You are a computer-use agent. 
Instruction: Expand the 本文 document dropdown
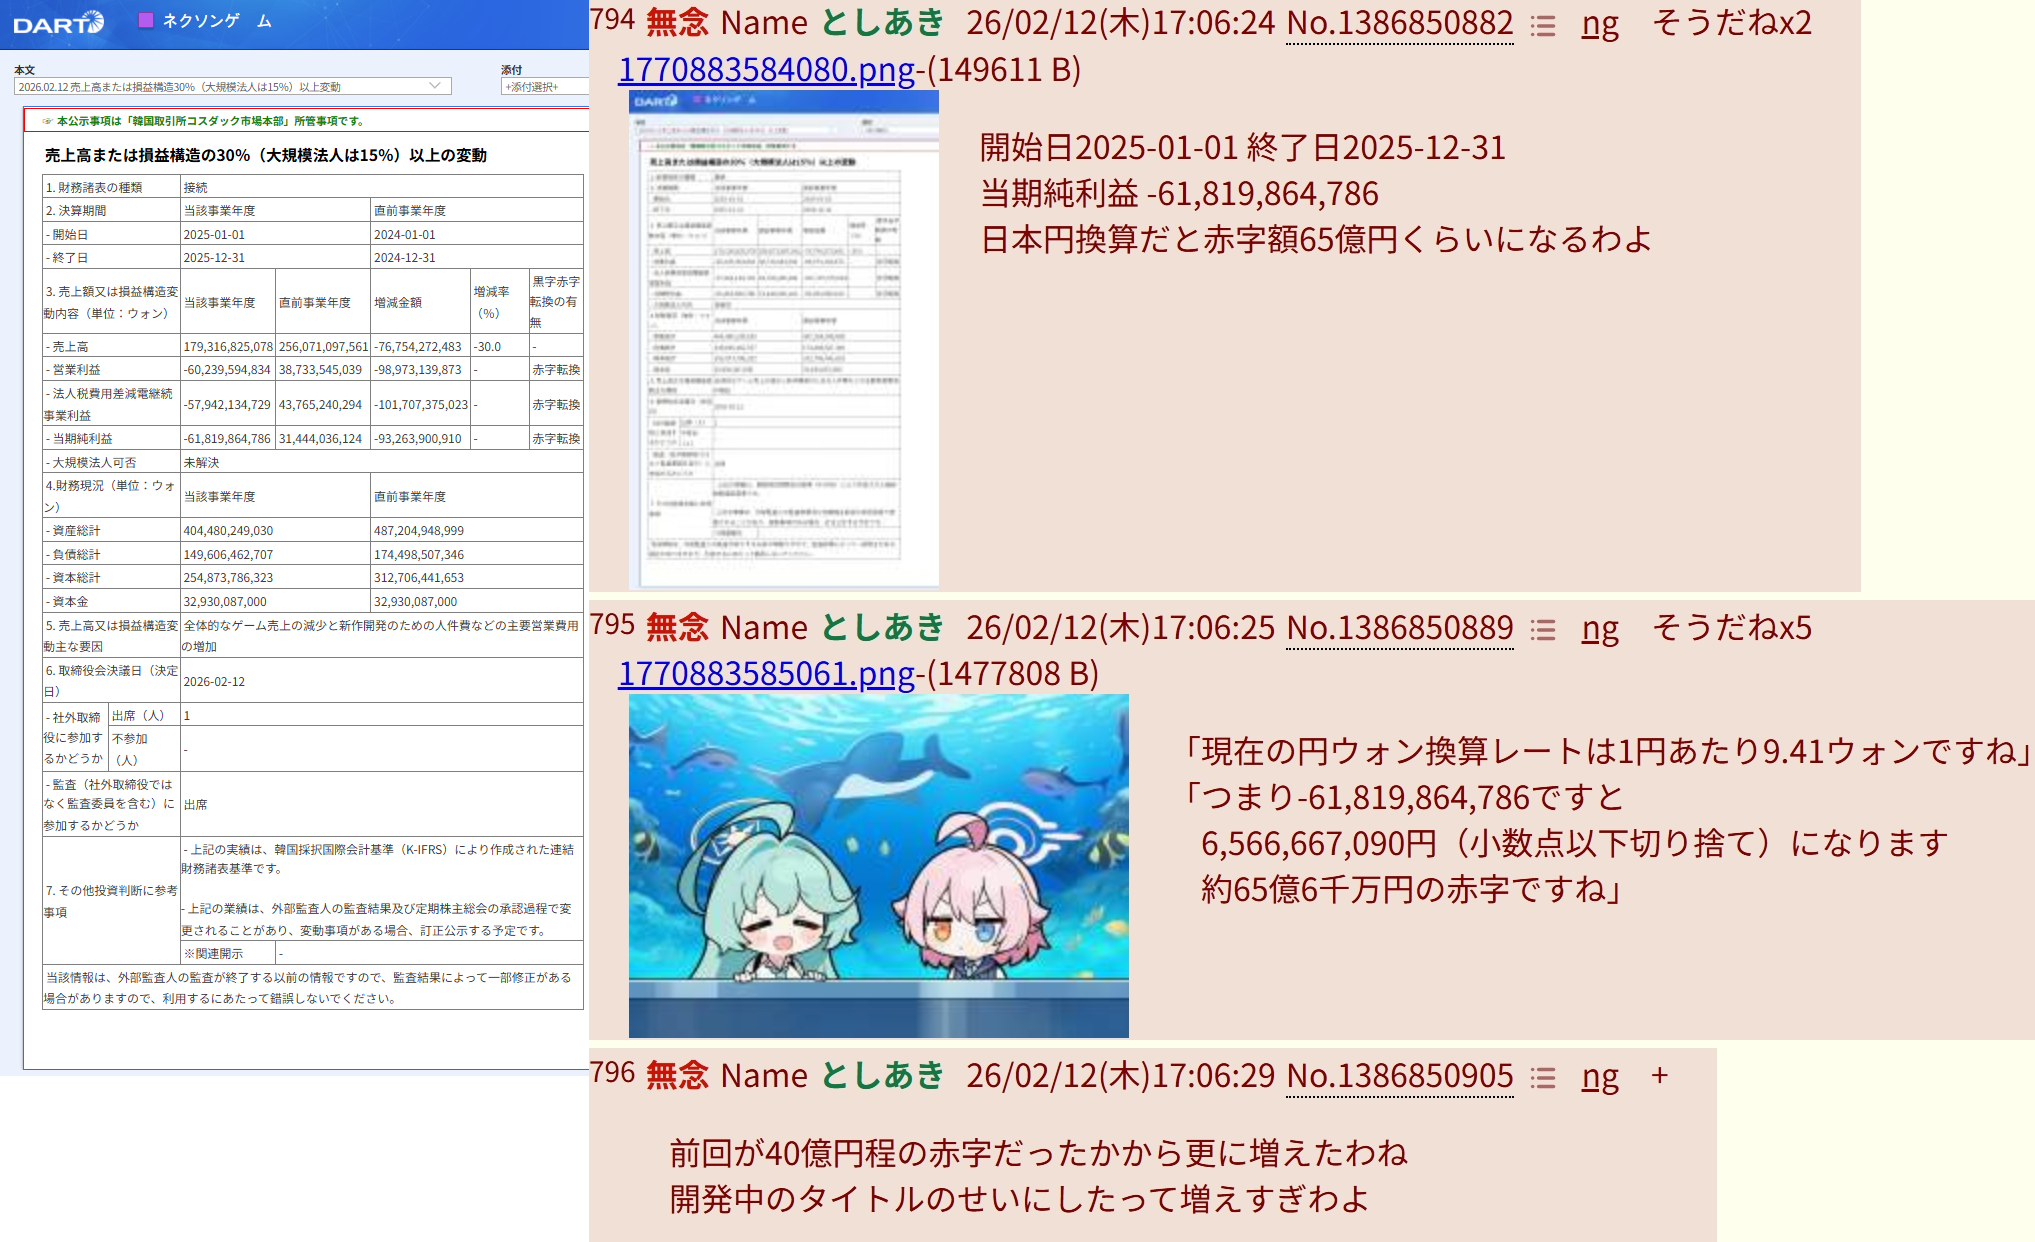click(x=434, y=87)
